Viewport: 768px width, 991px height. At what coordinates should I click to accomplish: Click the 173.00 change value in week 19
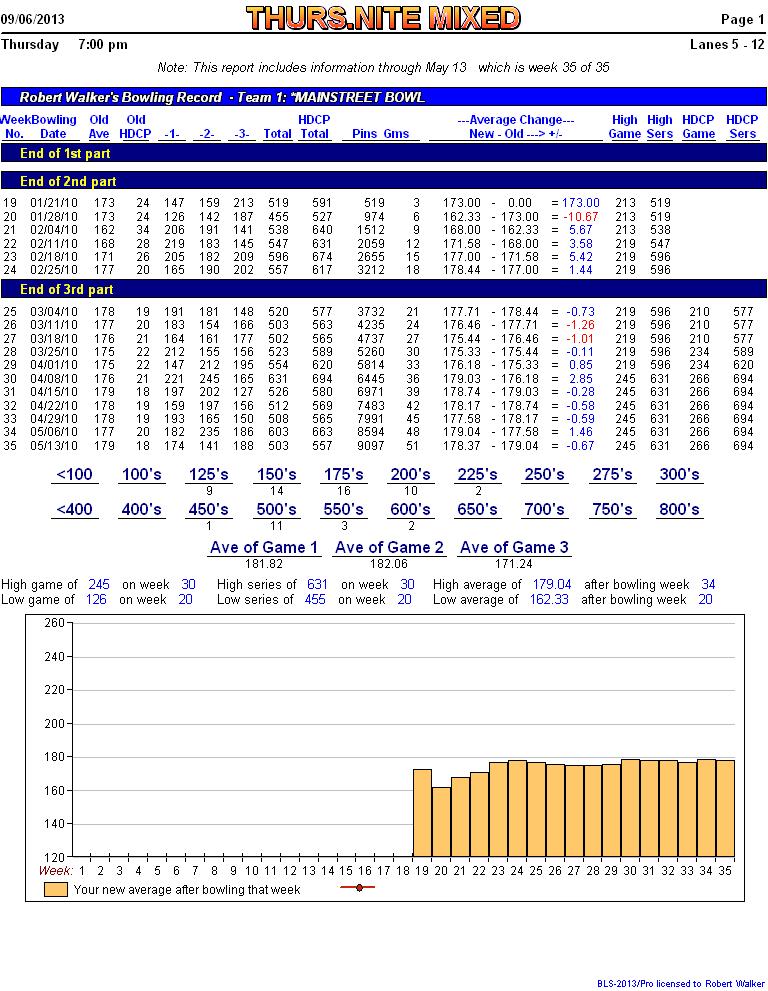[x=580, y=203]
